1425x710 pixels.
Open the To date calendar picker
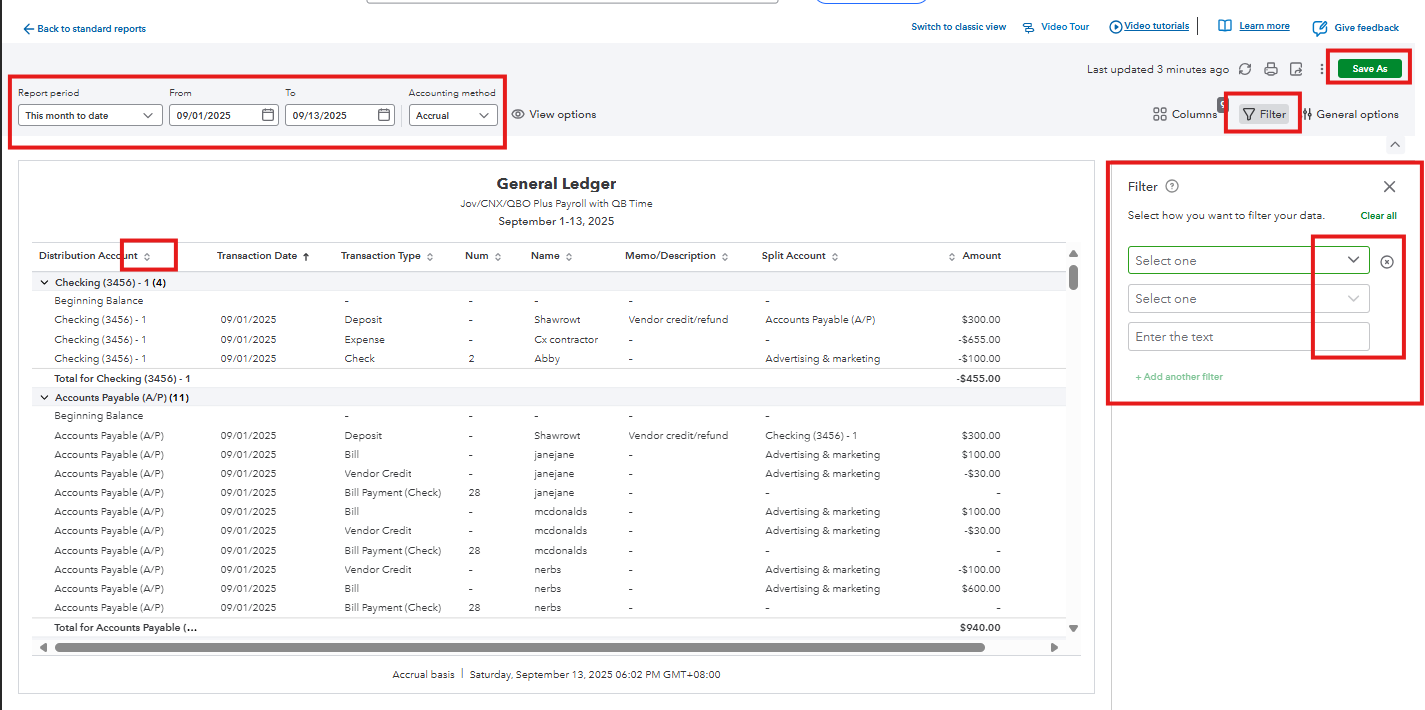pyautogui.click(x=384, y=115)
